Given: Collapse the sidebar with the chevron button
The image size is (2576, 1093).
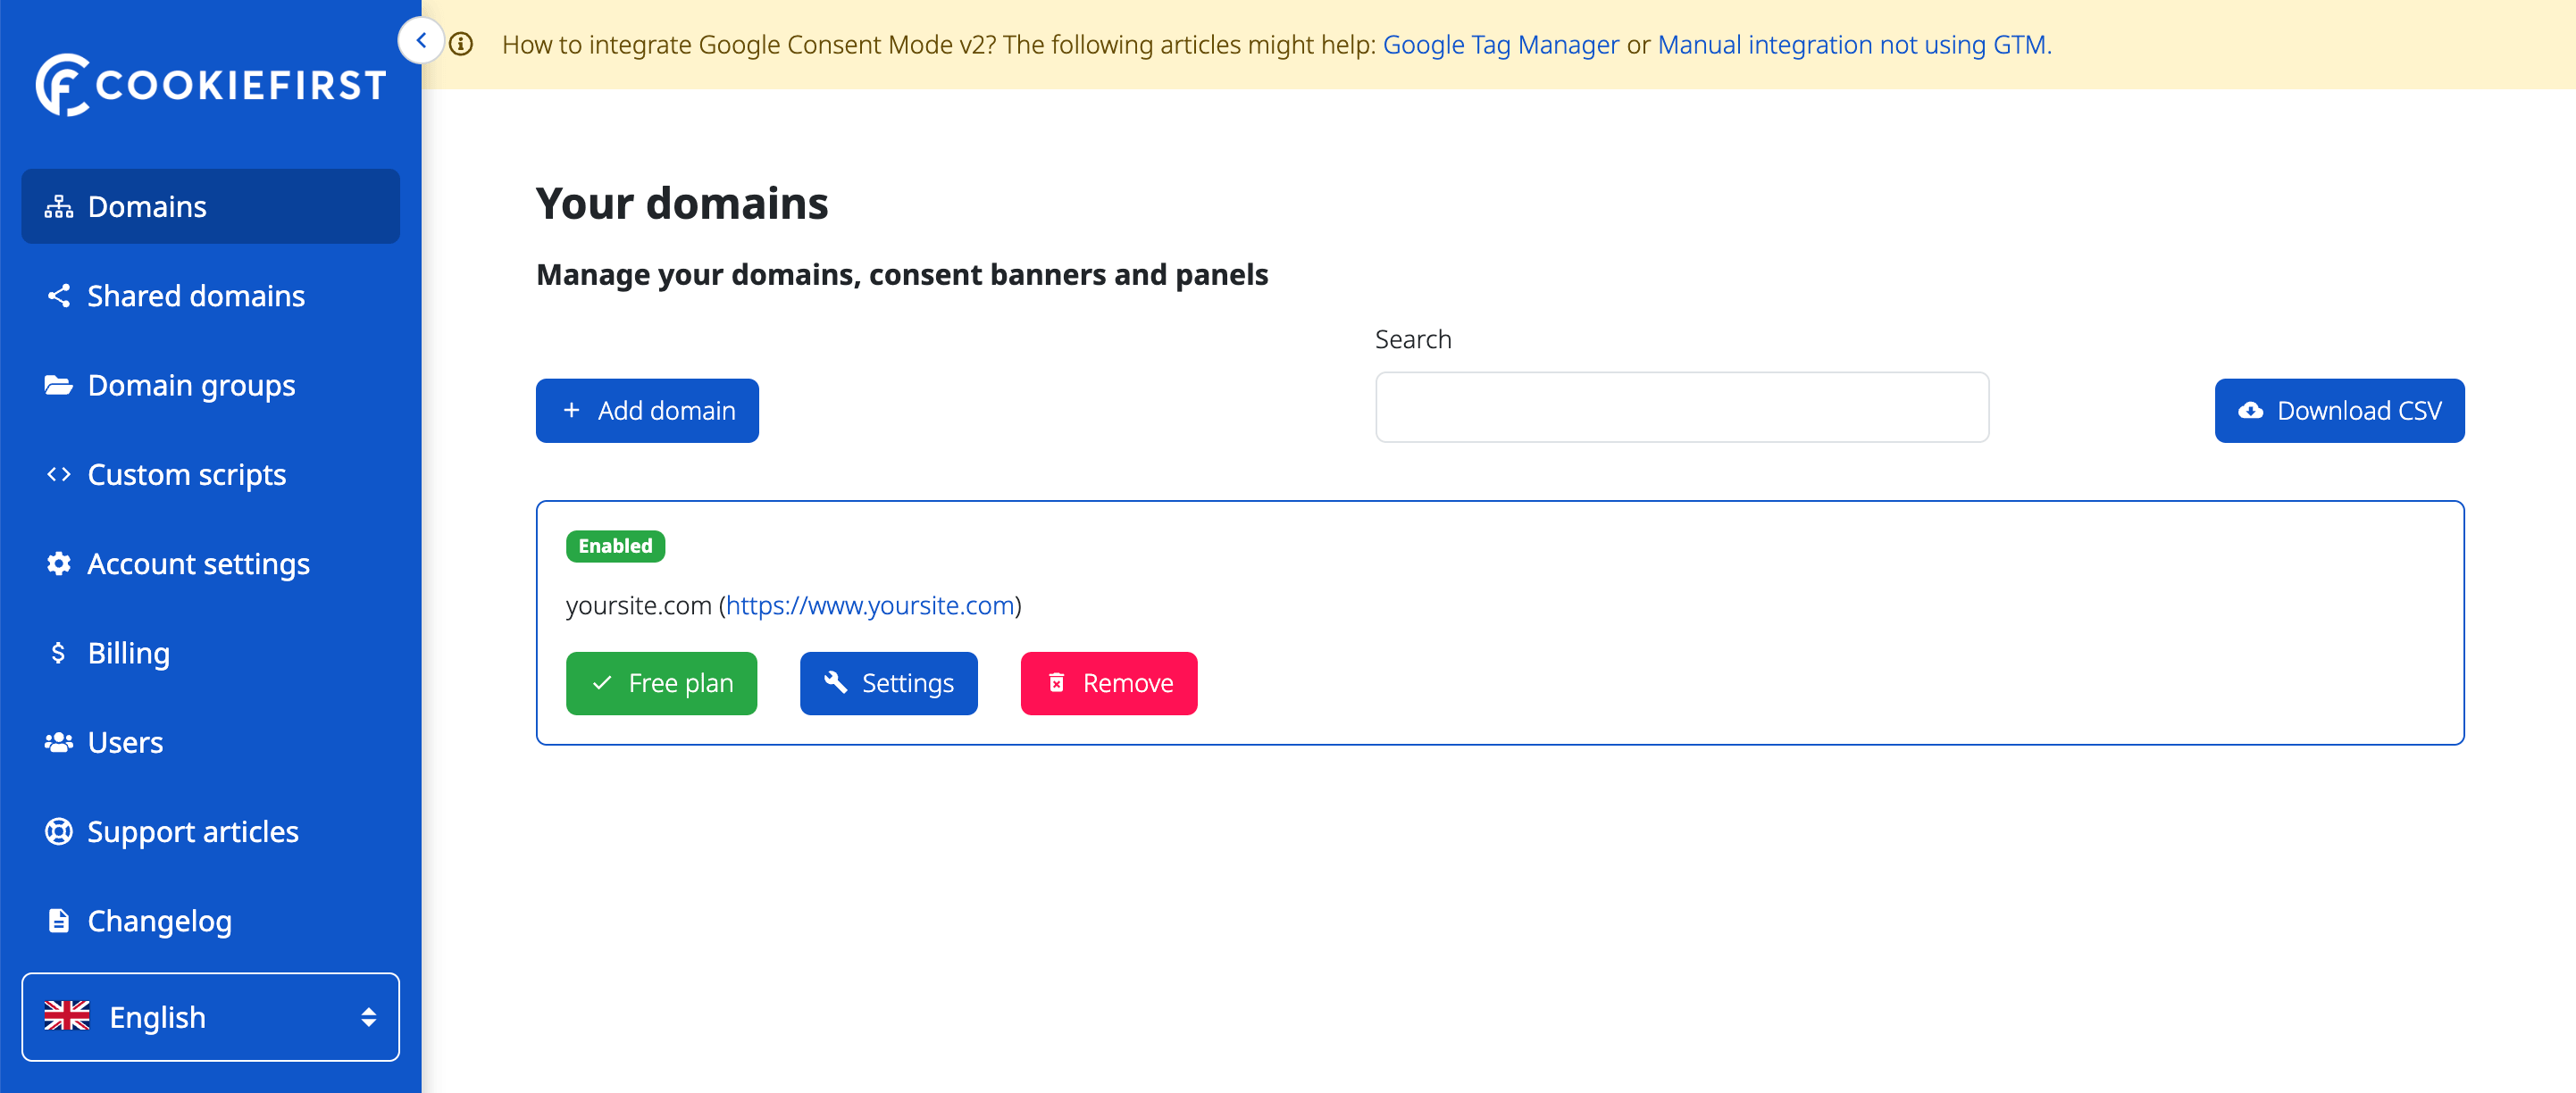Looking at the screenshot, I should (x=421, y=41).
